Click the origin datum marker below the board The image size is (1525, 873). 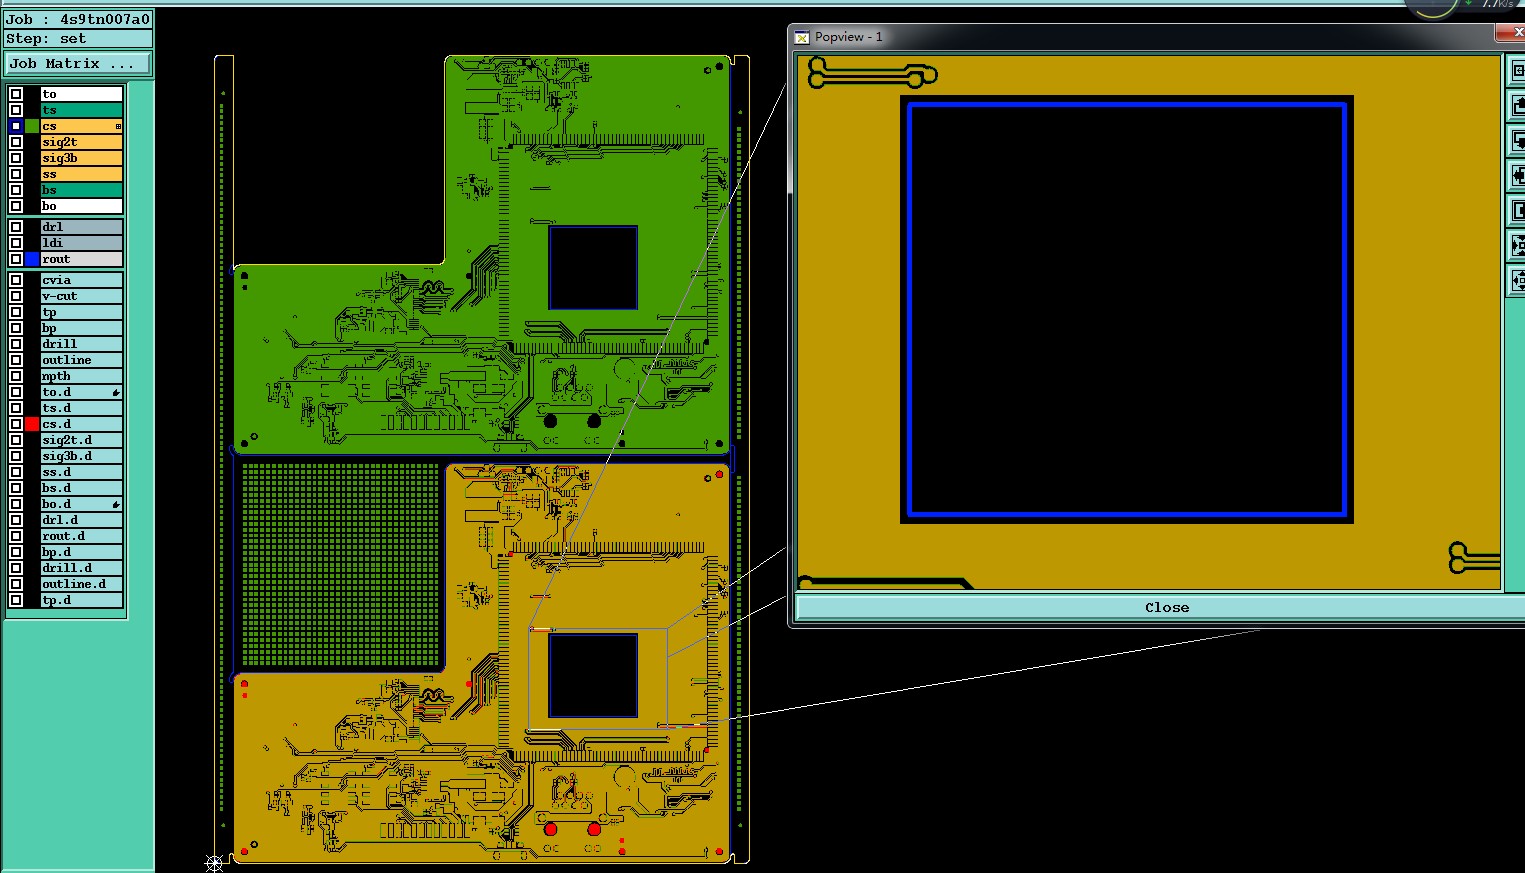pyautogui.click(x=214, y=863)
